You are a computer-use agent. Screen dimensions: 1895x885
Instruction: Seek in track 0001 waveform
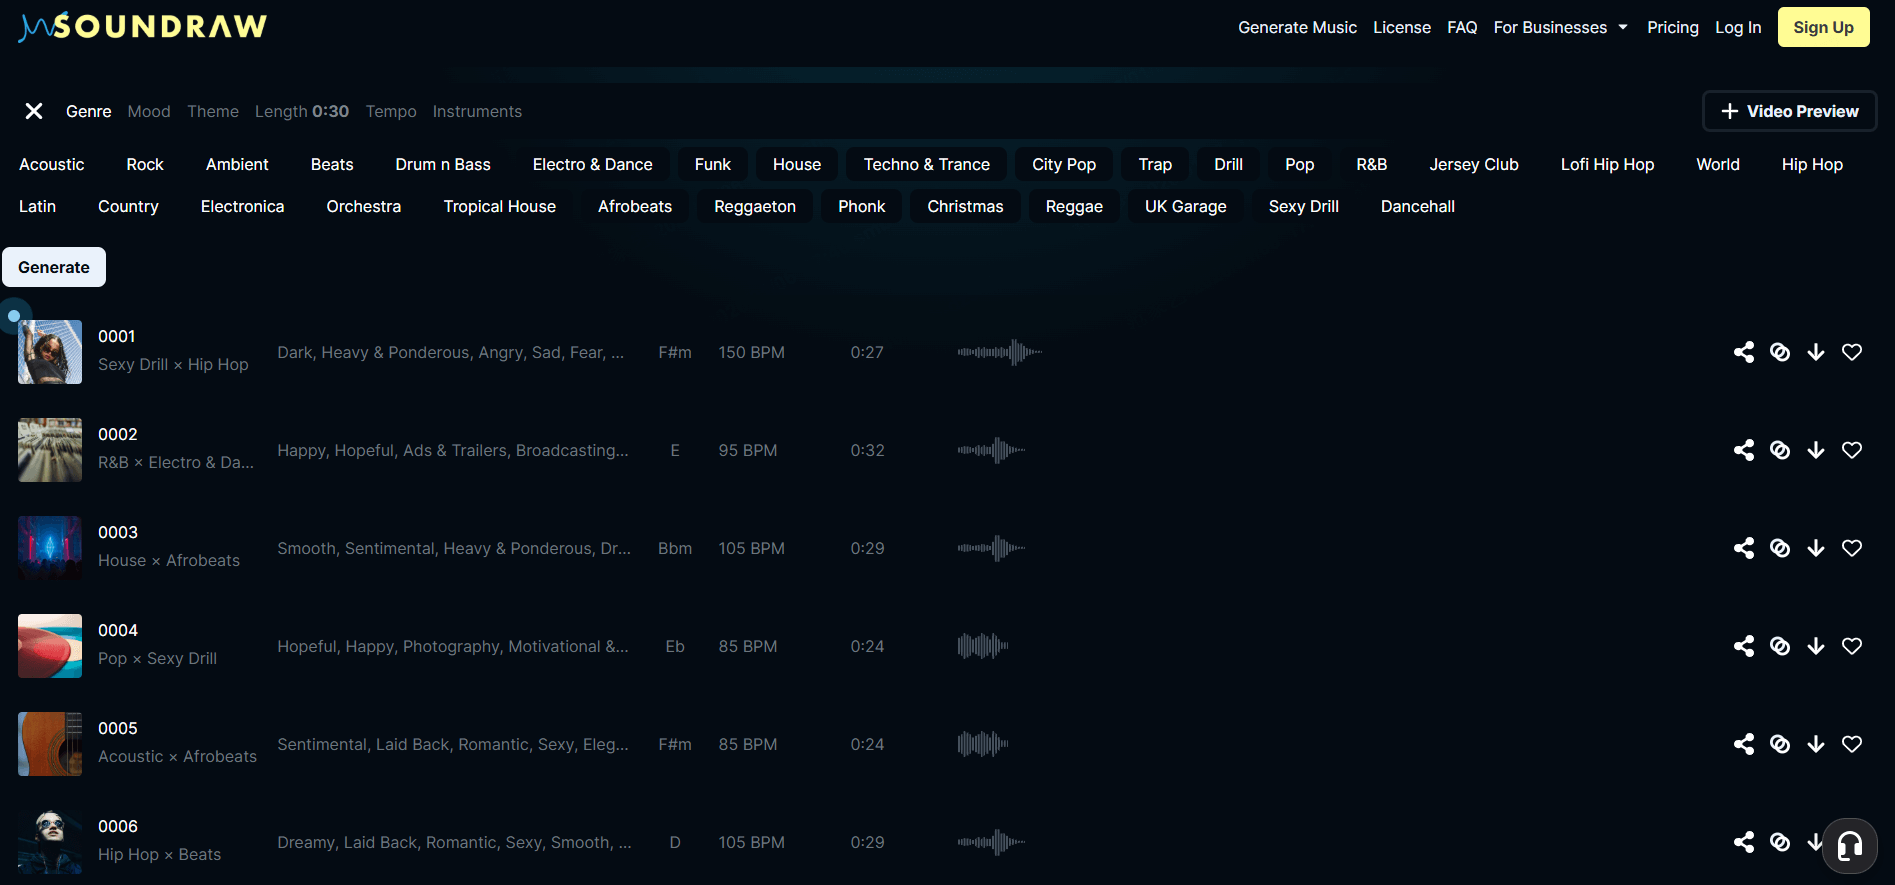(999, 352)
